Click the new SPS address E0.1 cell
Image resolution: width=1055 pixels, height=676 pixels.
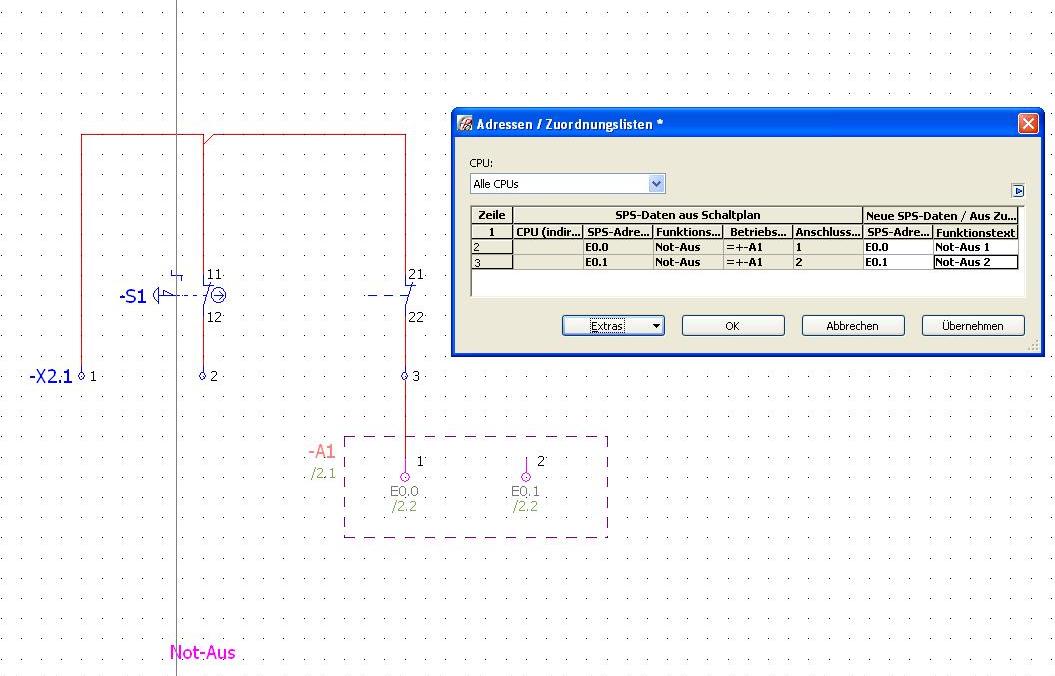click(x=898, y=262)
